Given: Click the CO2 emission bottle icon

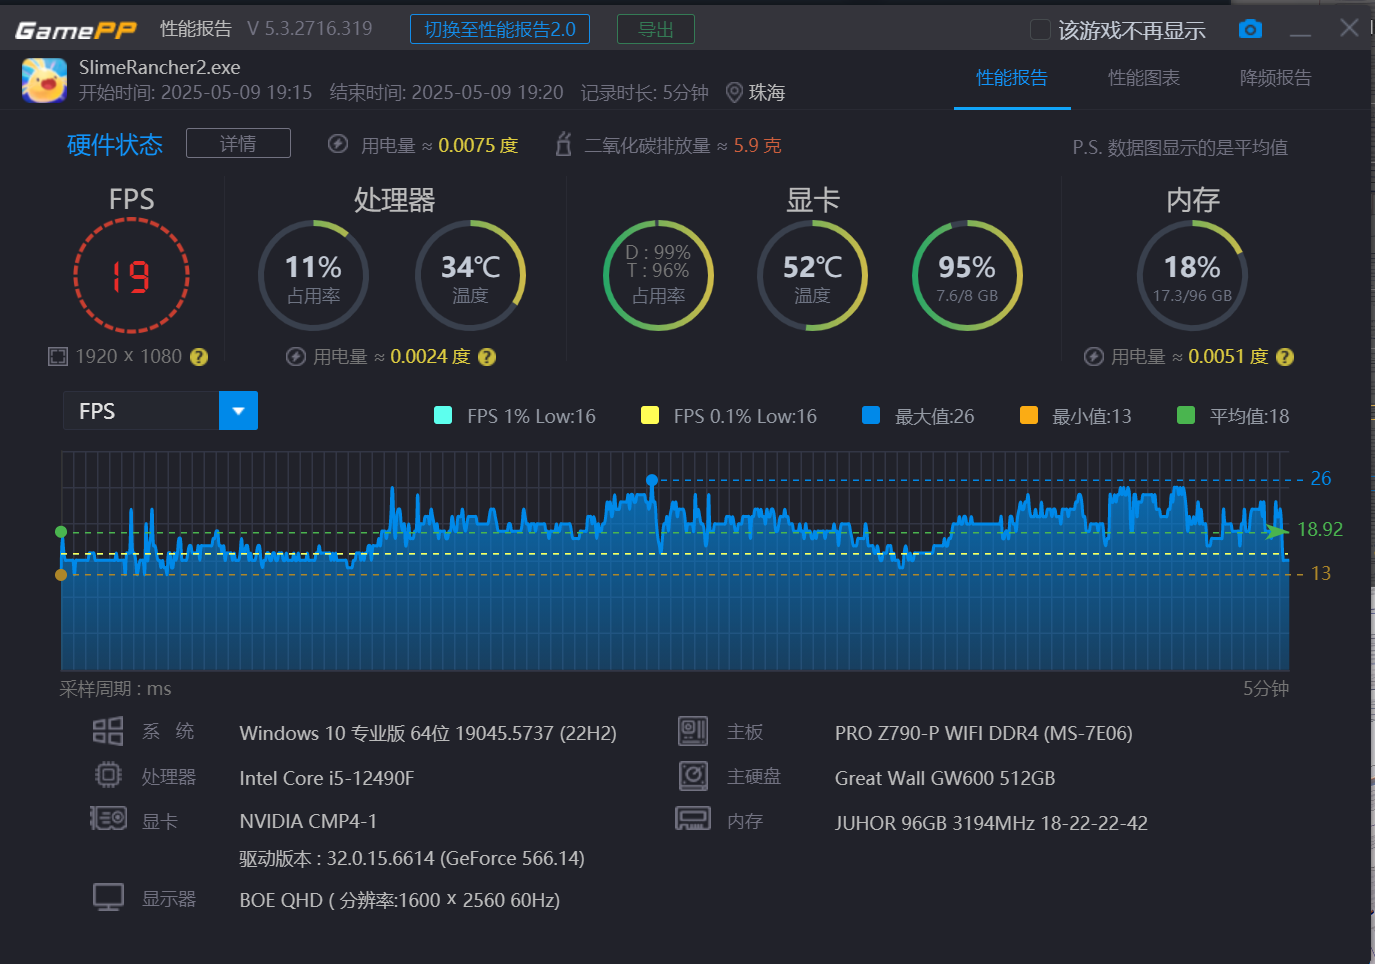Looking at the screenshot, I should pyautogui.click(x=564, y=144).
